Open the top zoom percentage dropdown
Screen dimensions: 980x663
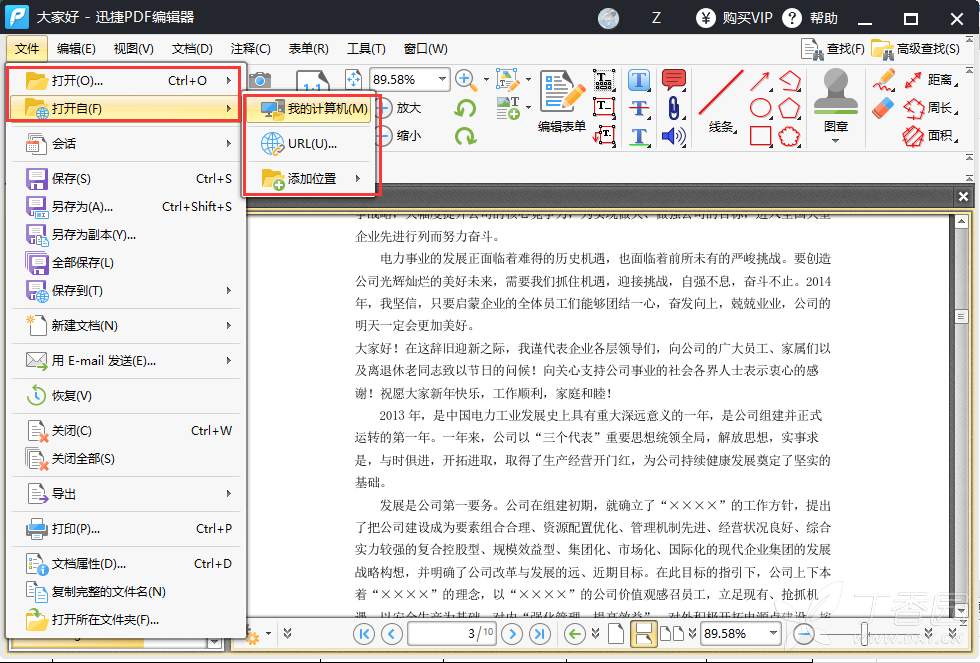(442, 79)
